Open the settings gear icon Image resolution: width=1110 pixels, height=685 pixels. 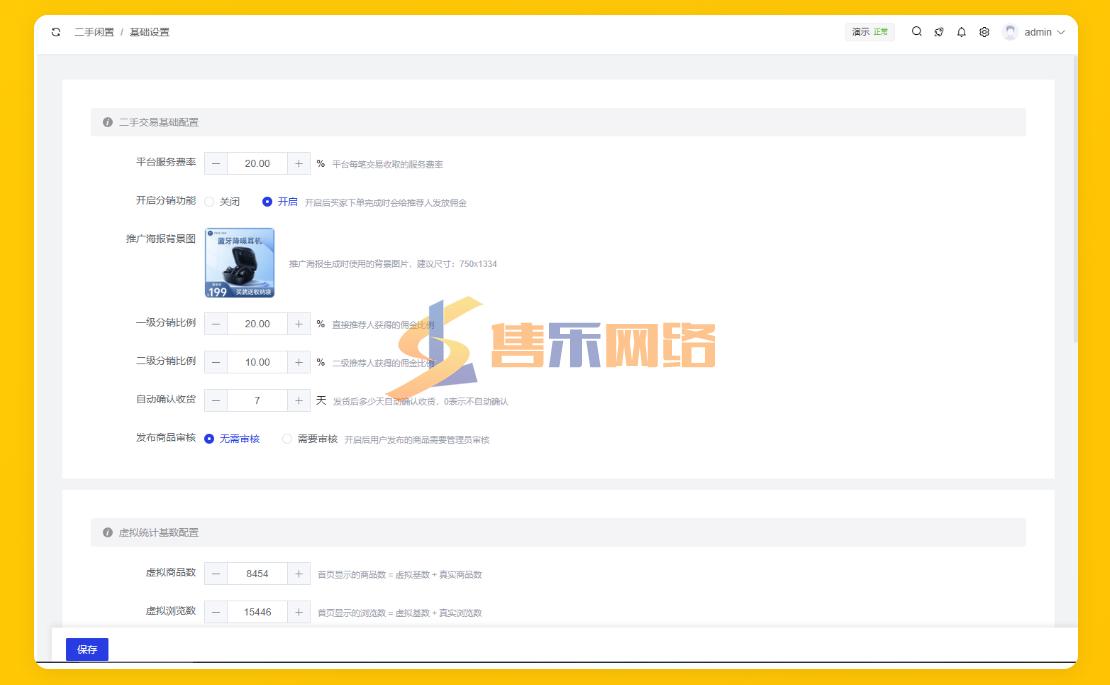pos(984,32)
